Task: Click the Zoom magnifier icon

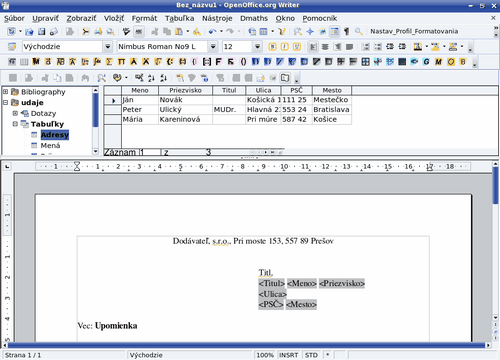Action: point(359,32)
